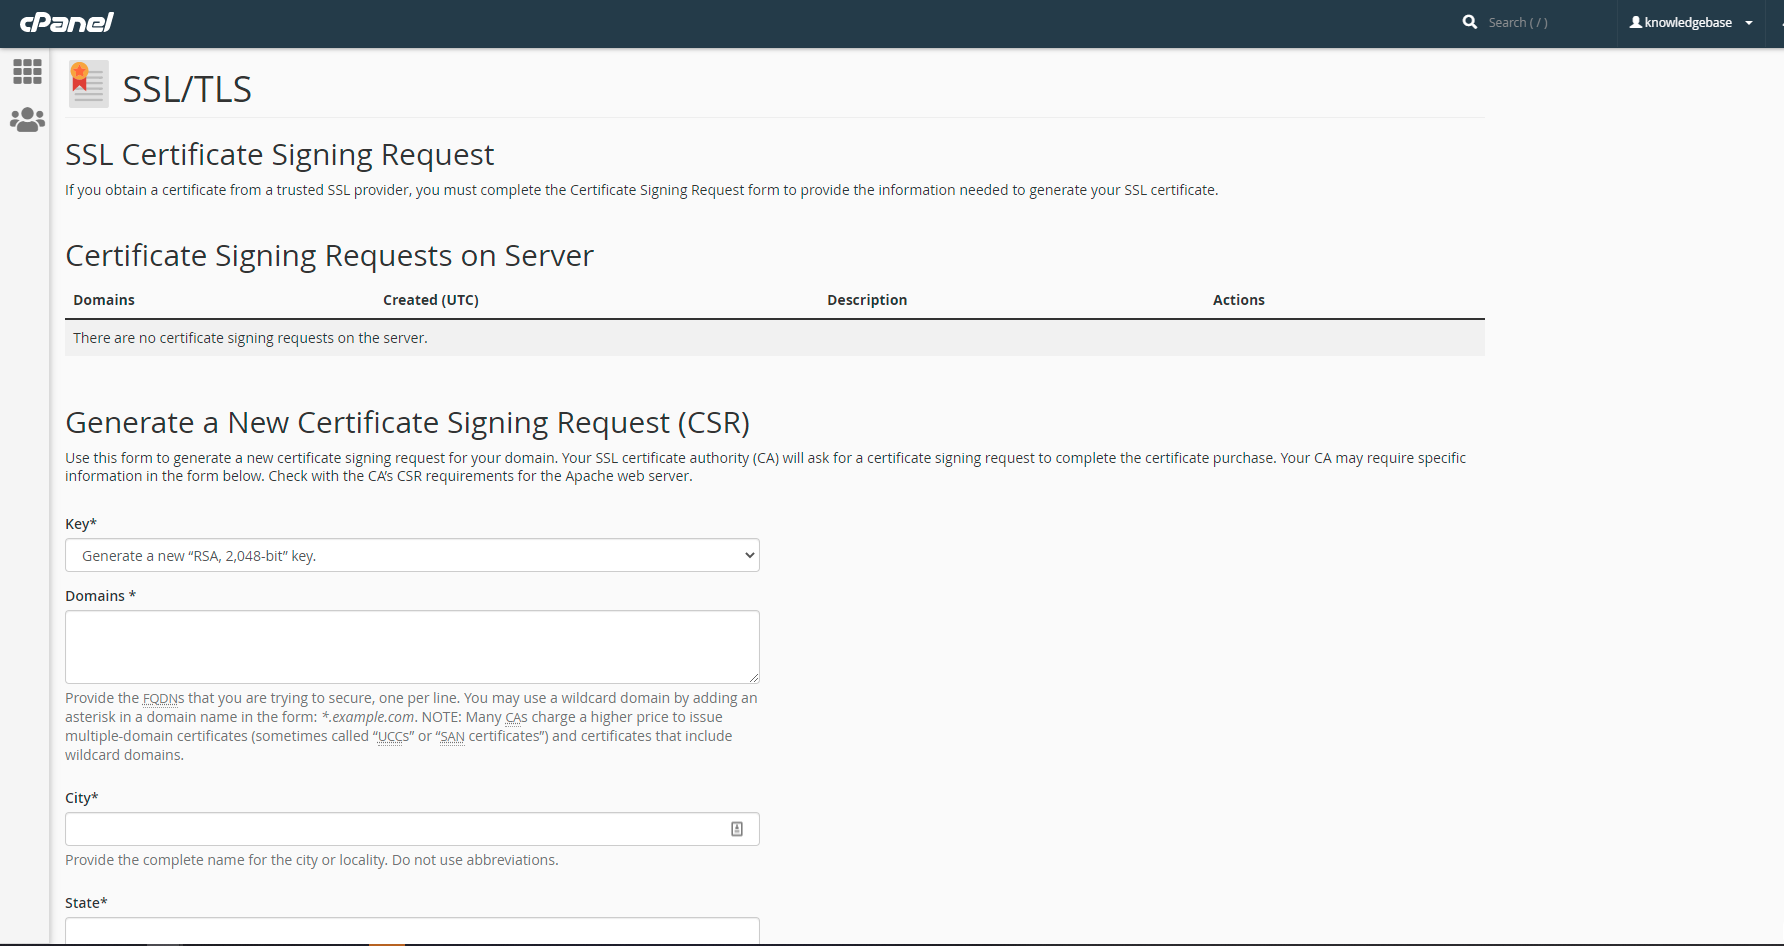Click the contact card icon in the City field
The width and height of the screenshot is (1784, 946).
point(737,828)
